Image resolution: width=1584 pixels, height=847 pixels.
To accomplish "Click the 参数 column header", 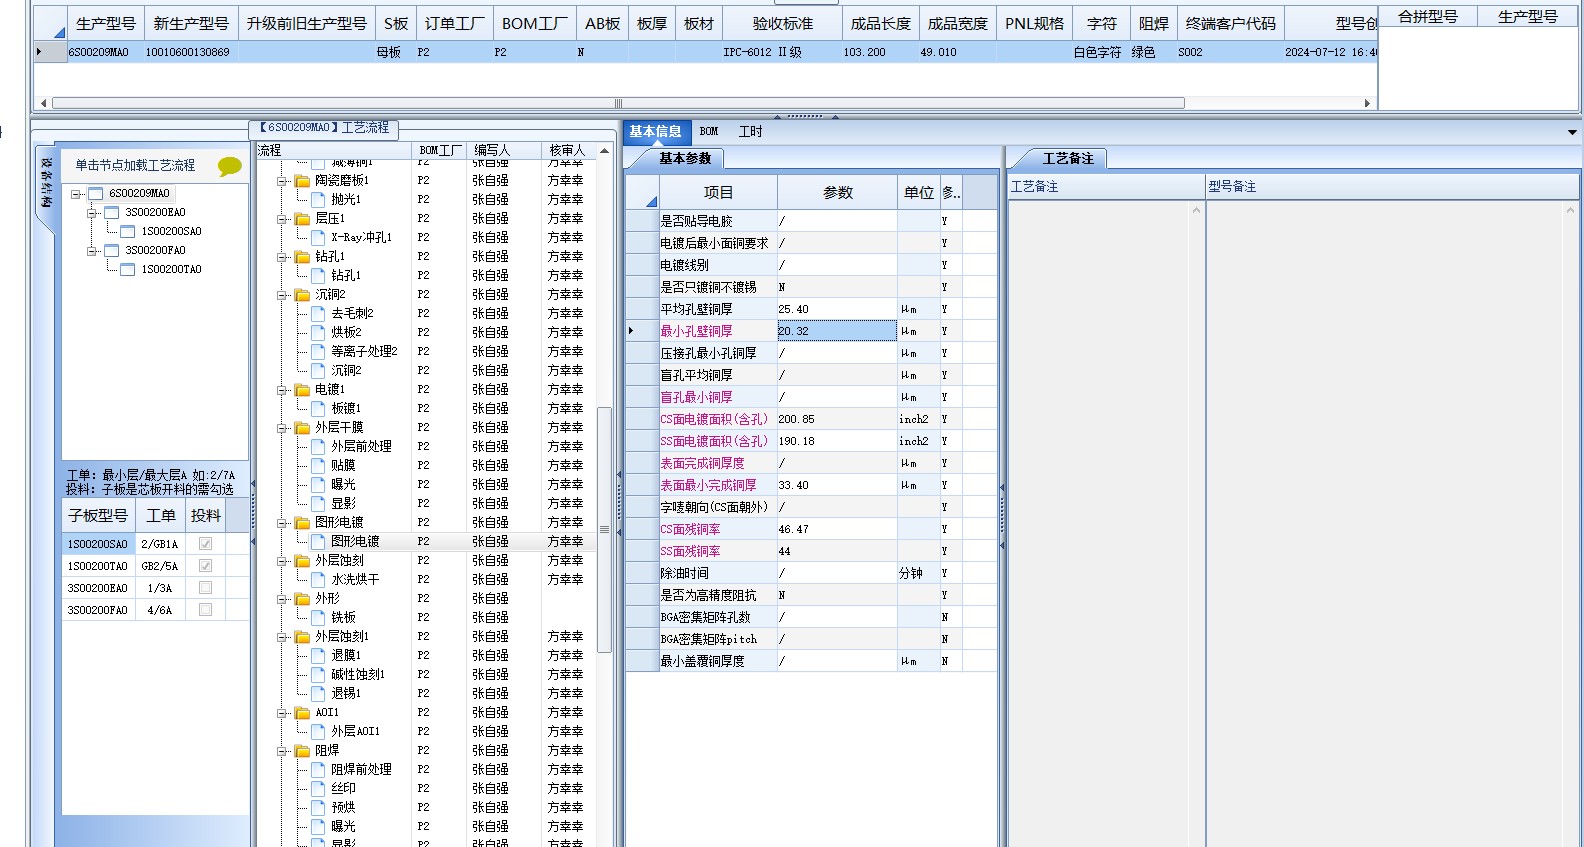I will 837,193.
